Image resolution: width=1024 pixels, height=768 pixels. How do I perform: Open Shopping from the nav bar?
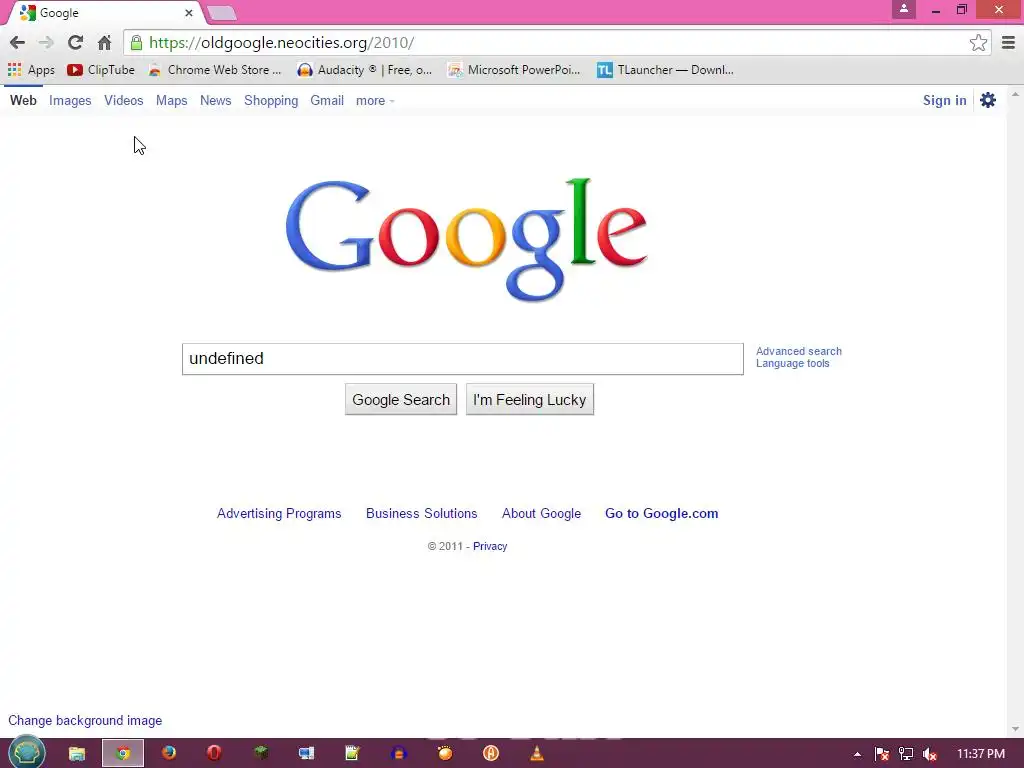271,101
